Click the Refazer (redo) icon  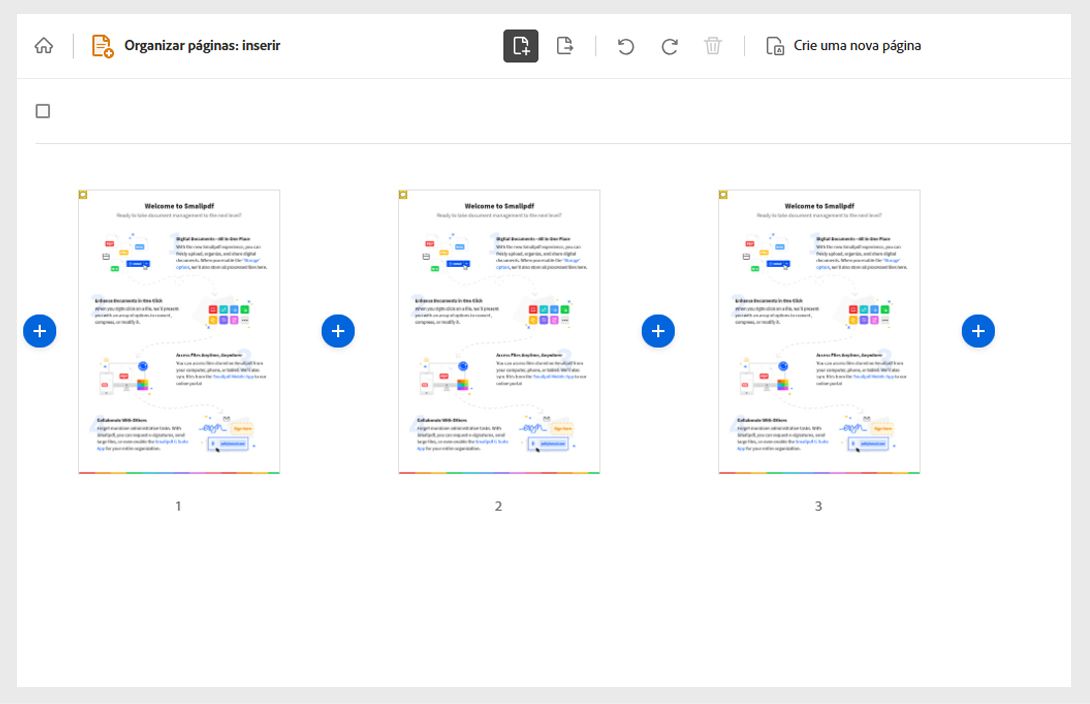[x=668, y=45]
